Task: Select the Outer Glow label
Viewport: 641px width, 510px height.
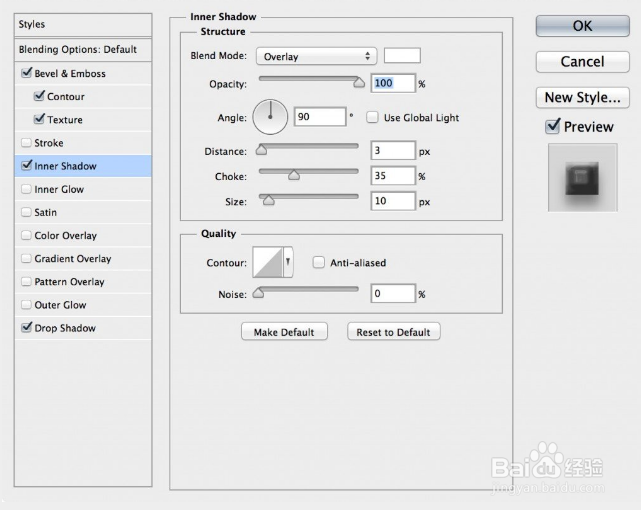Action: click(x=60, y=305)
